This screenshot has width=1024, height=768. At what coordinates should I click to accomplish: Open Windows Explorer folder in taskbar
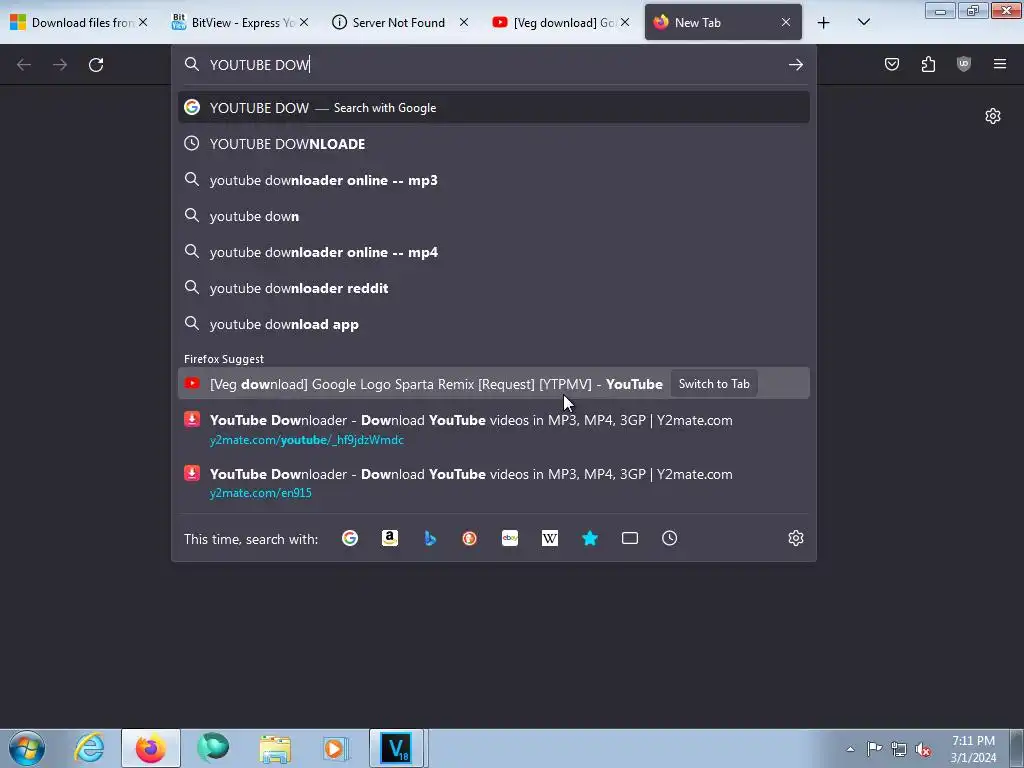click(275, 748)
